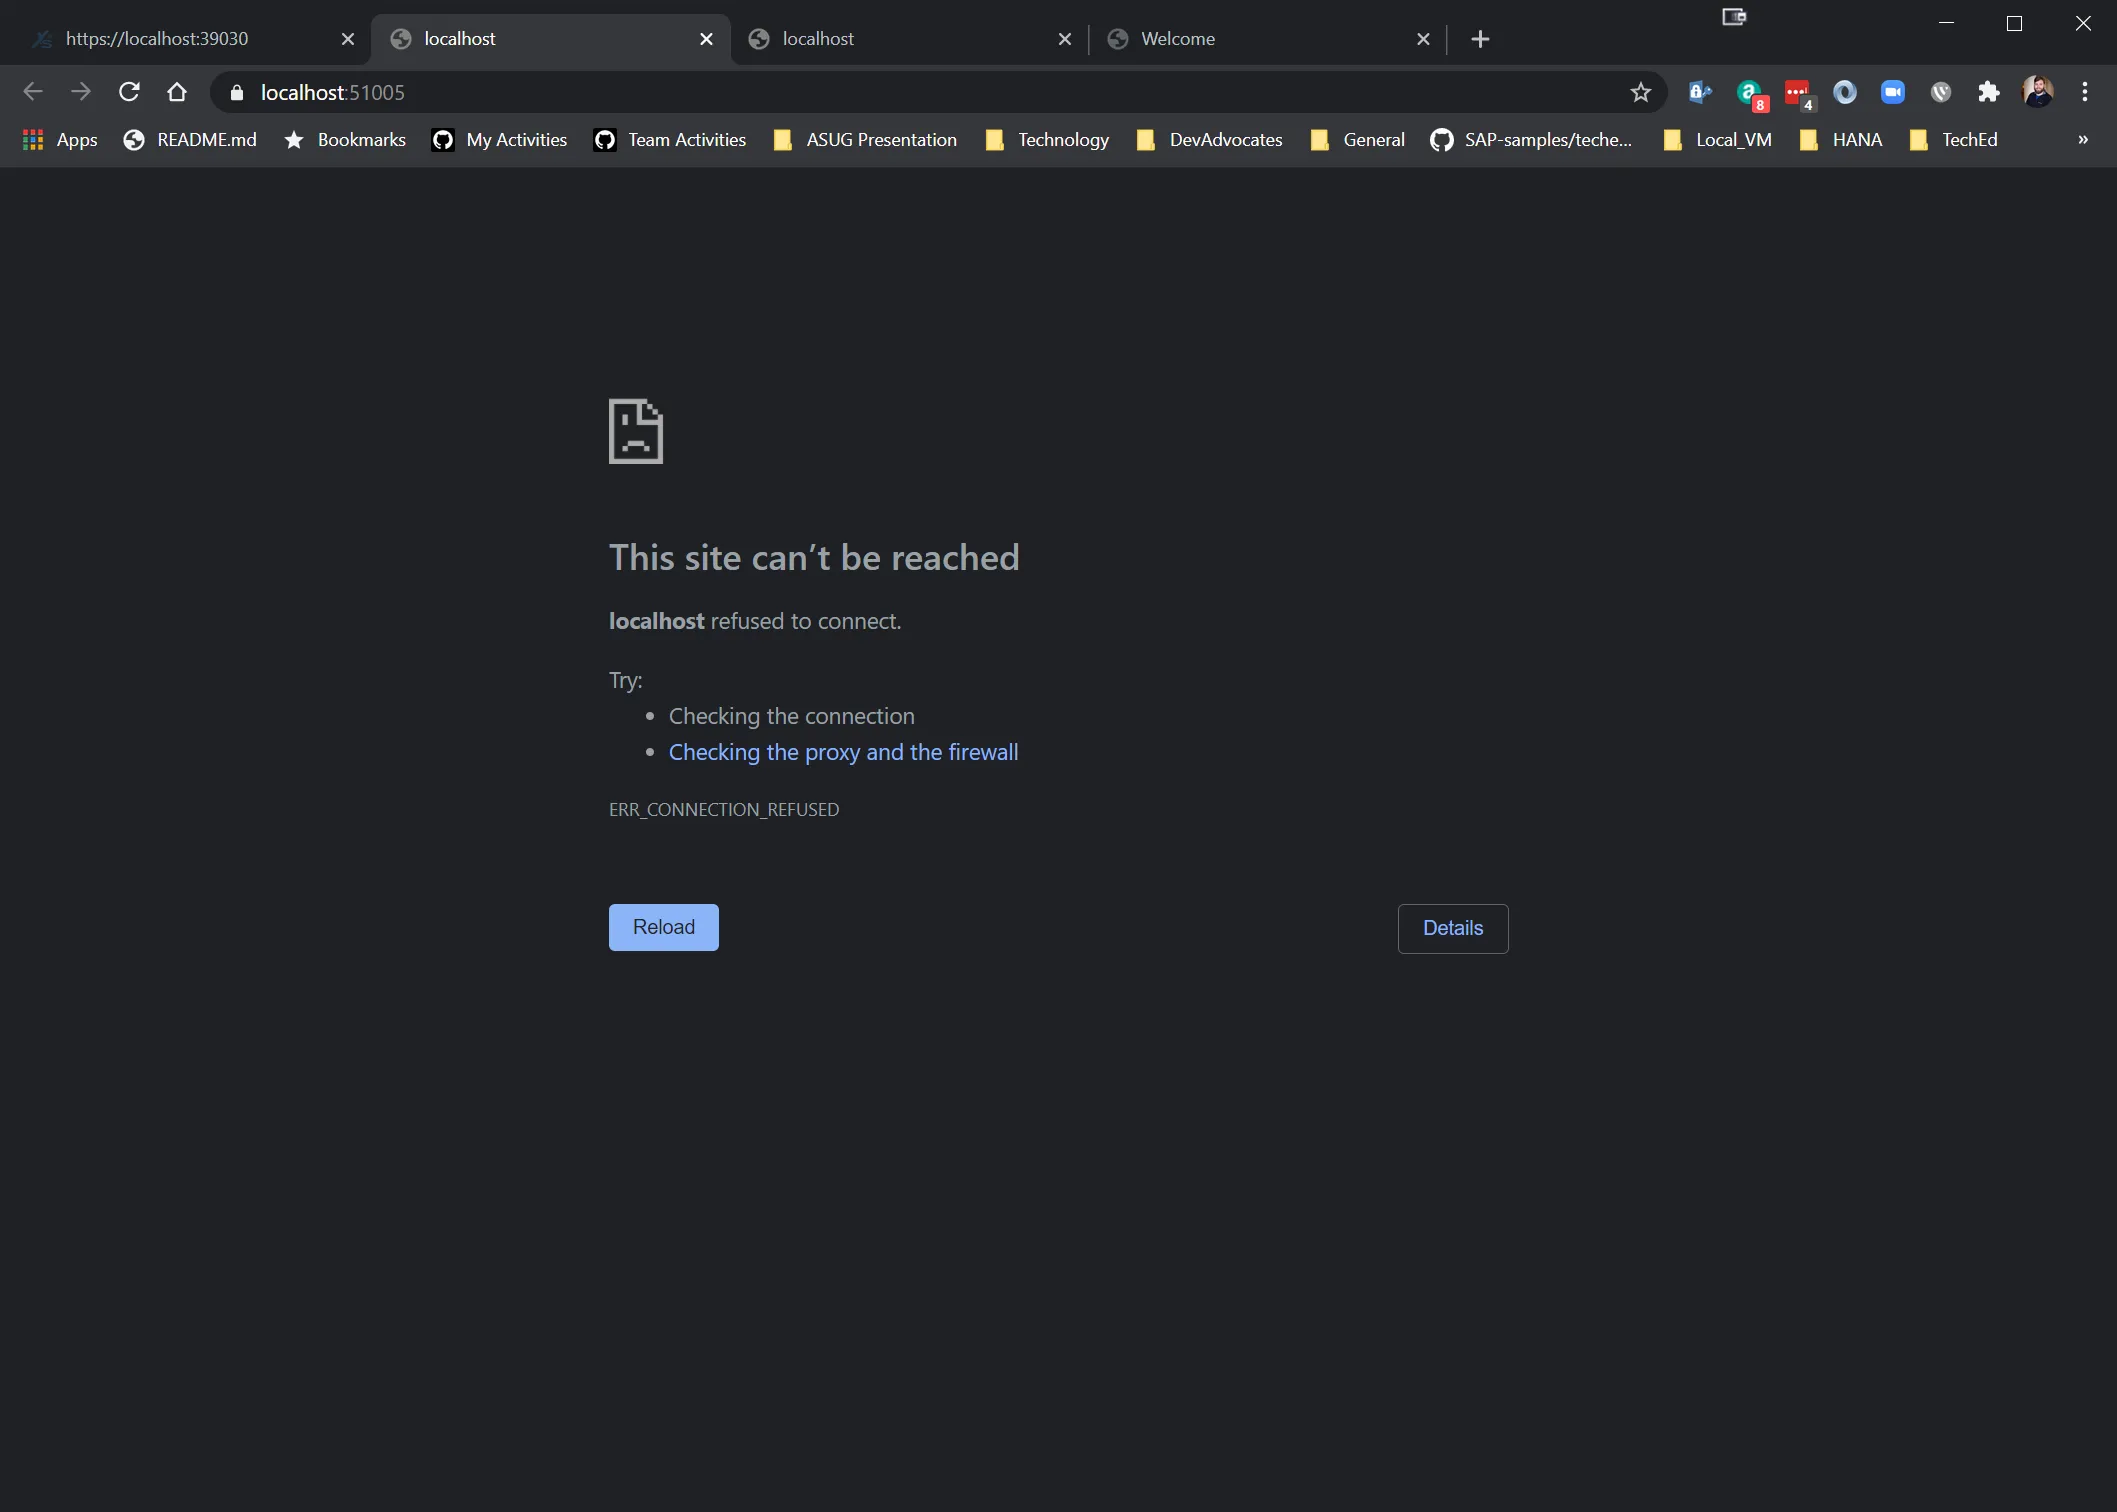2117x1512 pixels.
Task: Open the user profile avatar
Action: click(x=2037, y=92)
